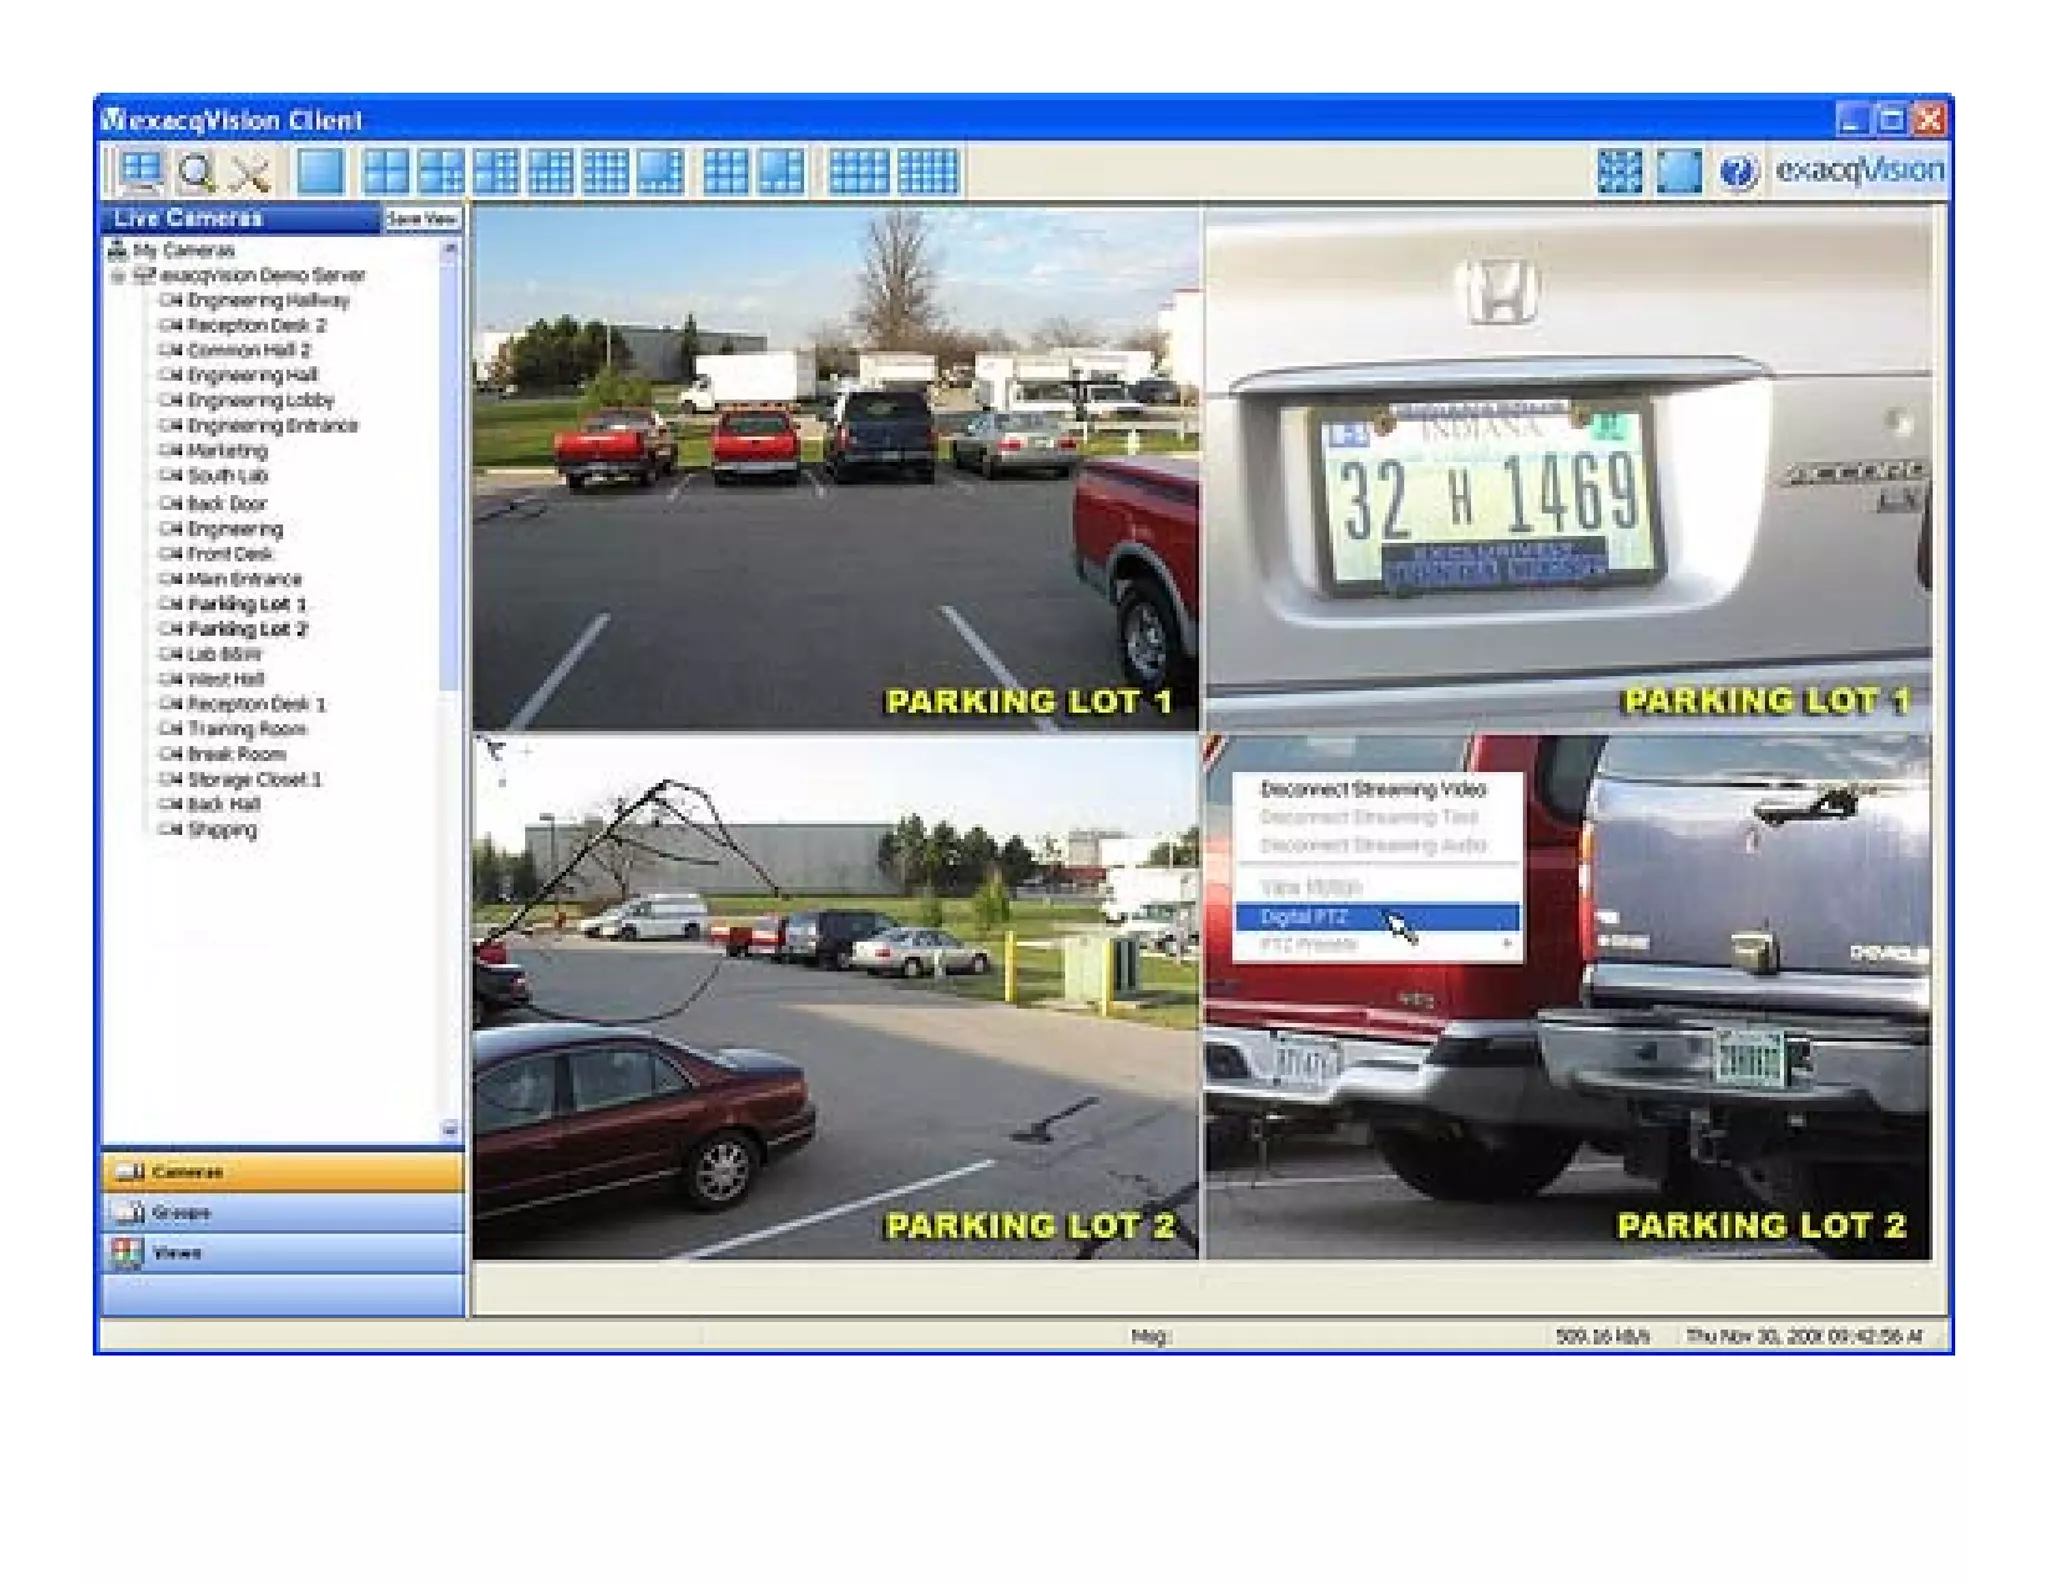Click the license plate camera video pane
The image size is (2048, 1582).
coord(1567,470)
